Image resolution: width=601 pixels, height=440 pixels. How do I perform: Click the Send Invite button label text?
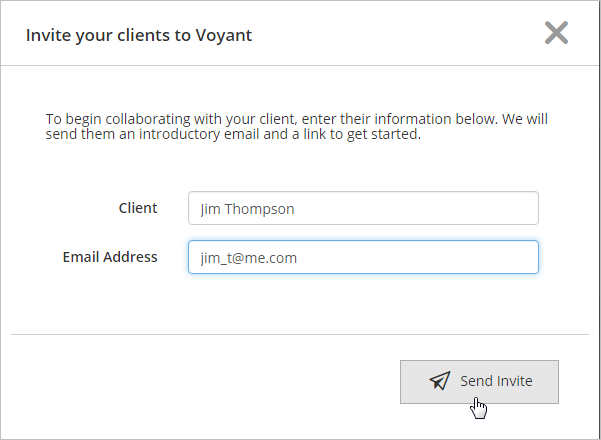pos(496,381)
